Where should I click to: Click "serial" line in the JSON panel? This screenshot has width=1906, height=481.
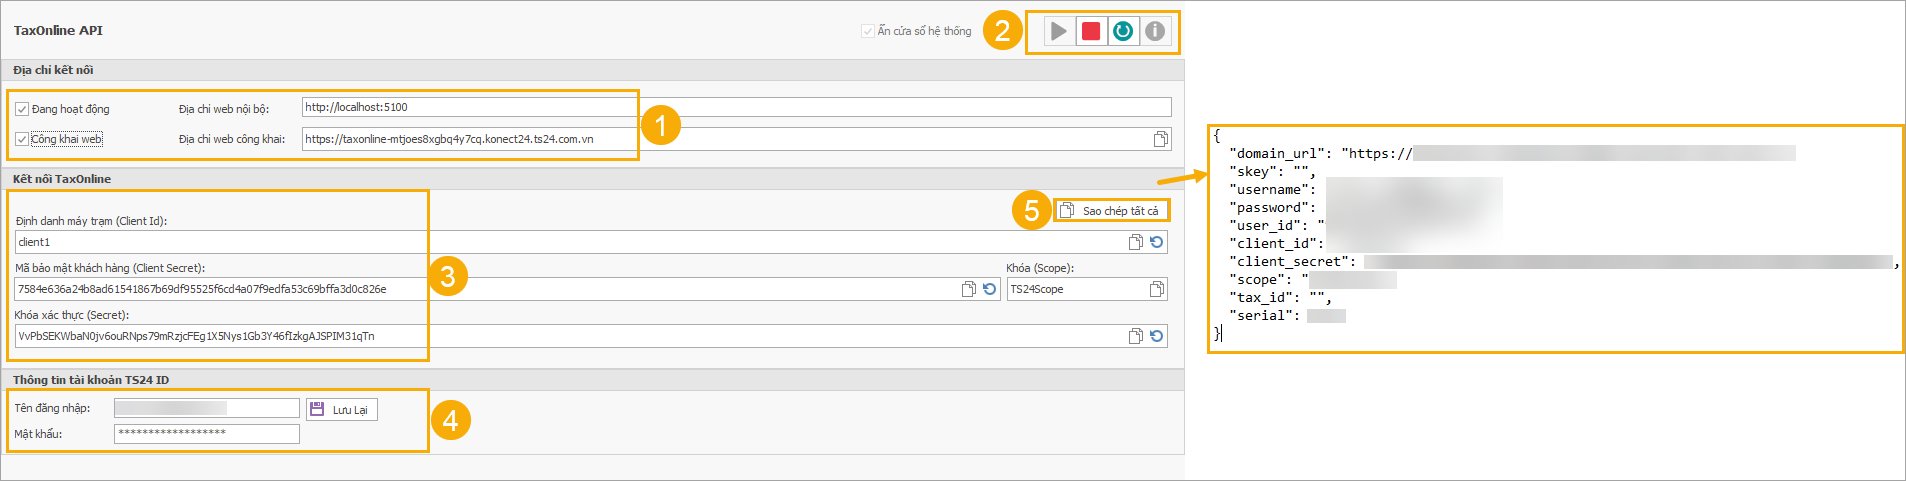pos(1287,315)
